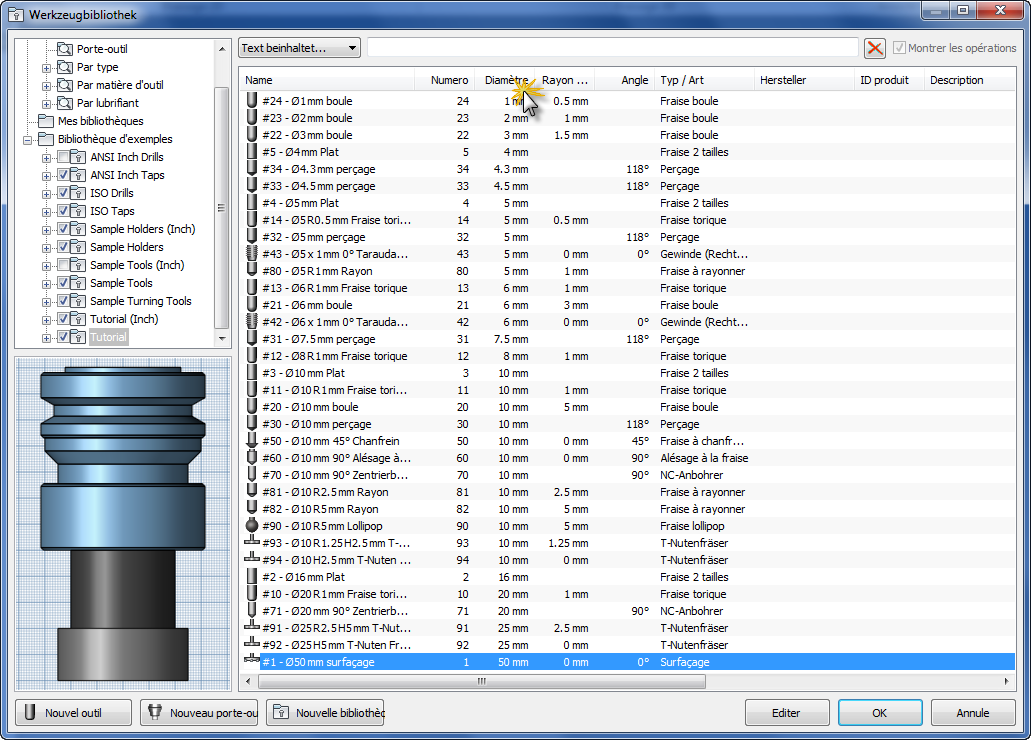
Task: Toggle the Tutorial (Inch) checkbox
Action: pyautogui.click(x=63, y=318)
